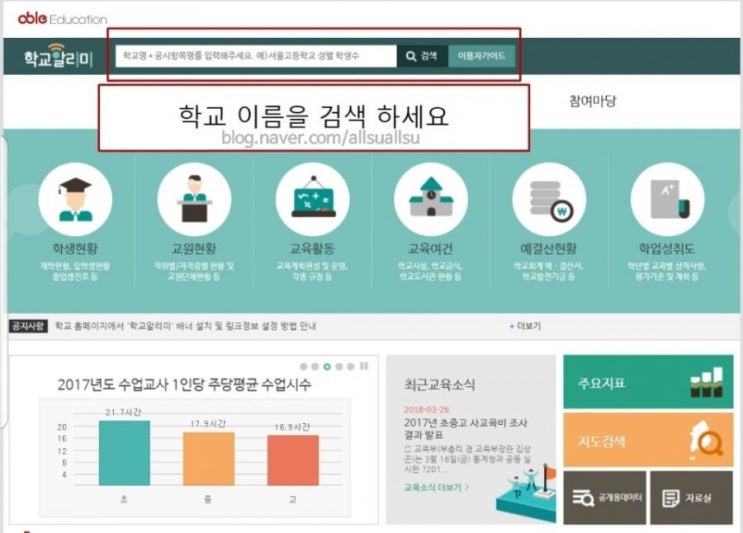Click the 교육활동 chalkboard icon
This screenshot has height=533, width=743.
tap(313, 199)
